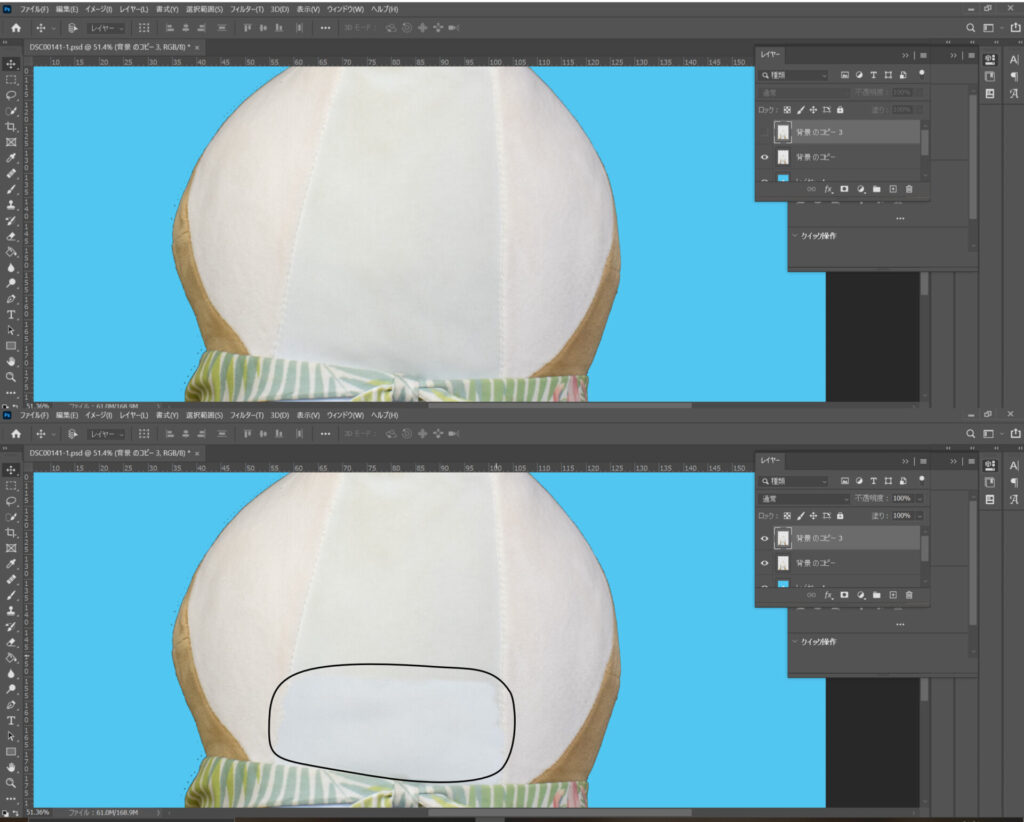1024x822 pixels.
Task: Collapse クイック操作 section in upper window
Action: (795, 236)
